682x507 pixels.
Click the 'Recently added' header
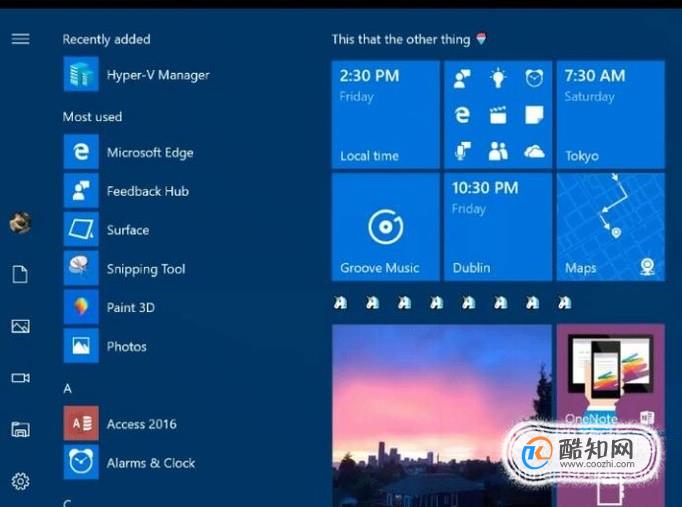tap(107, 39)
